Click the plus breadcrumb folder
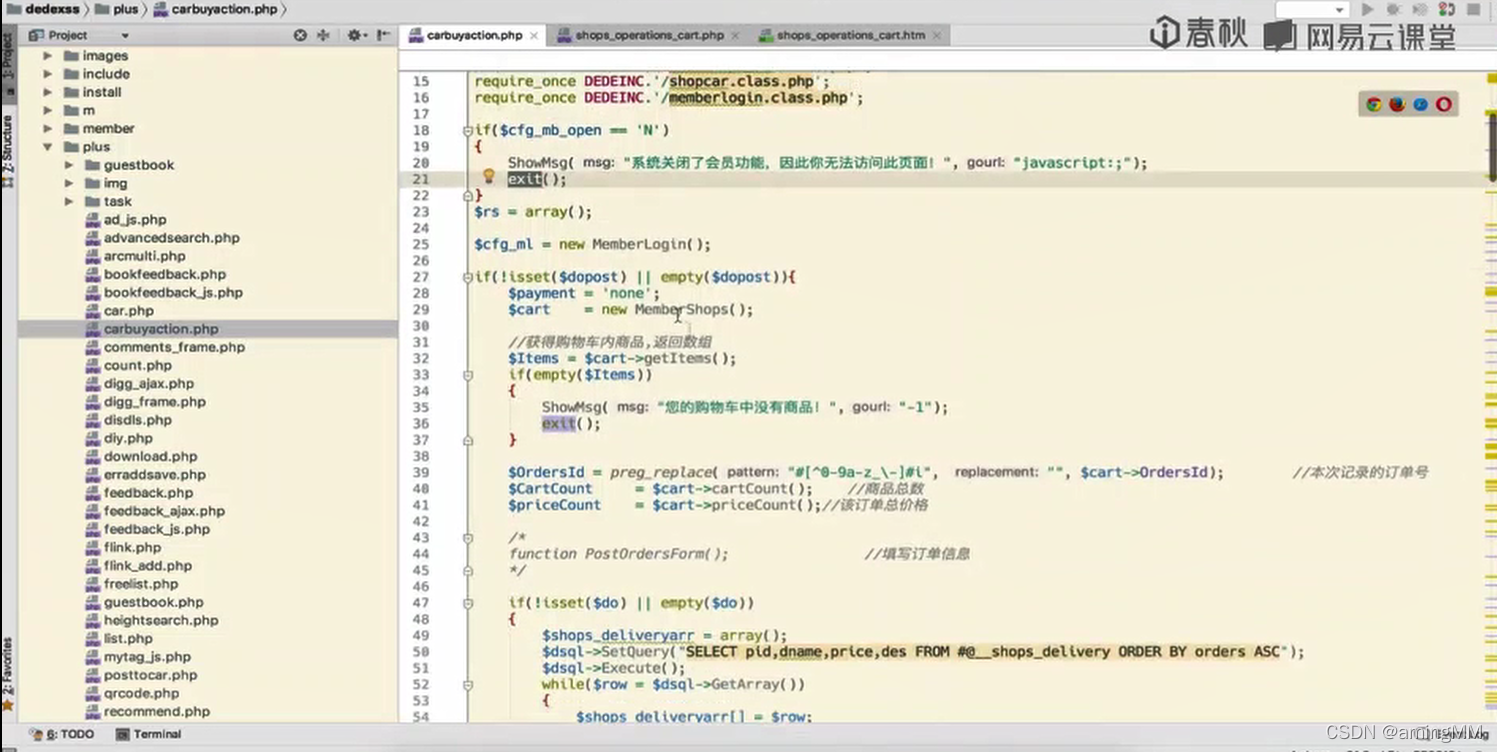 [x=117, y=9]
